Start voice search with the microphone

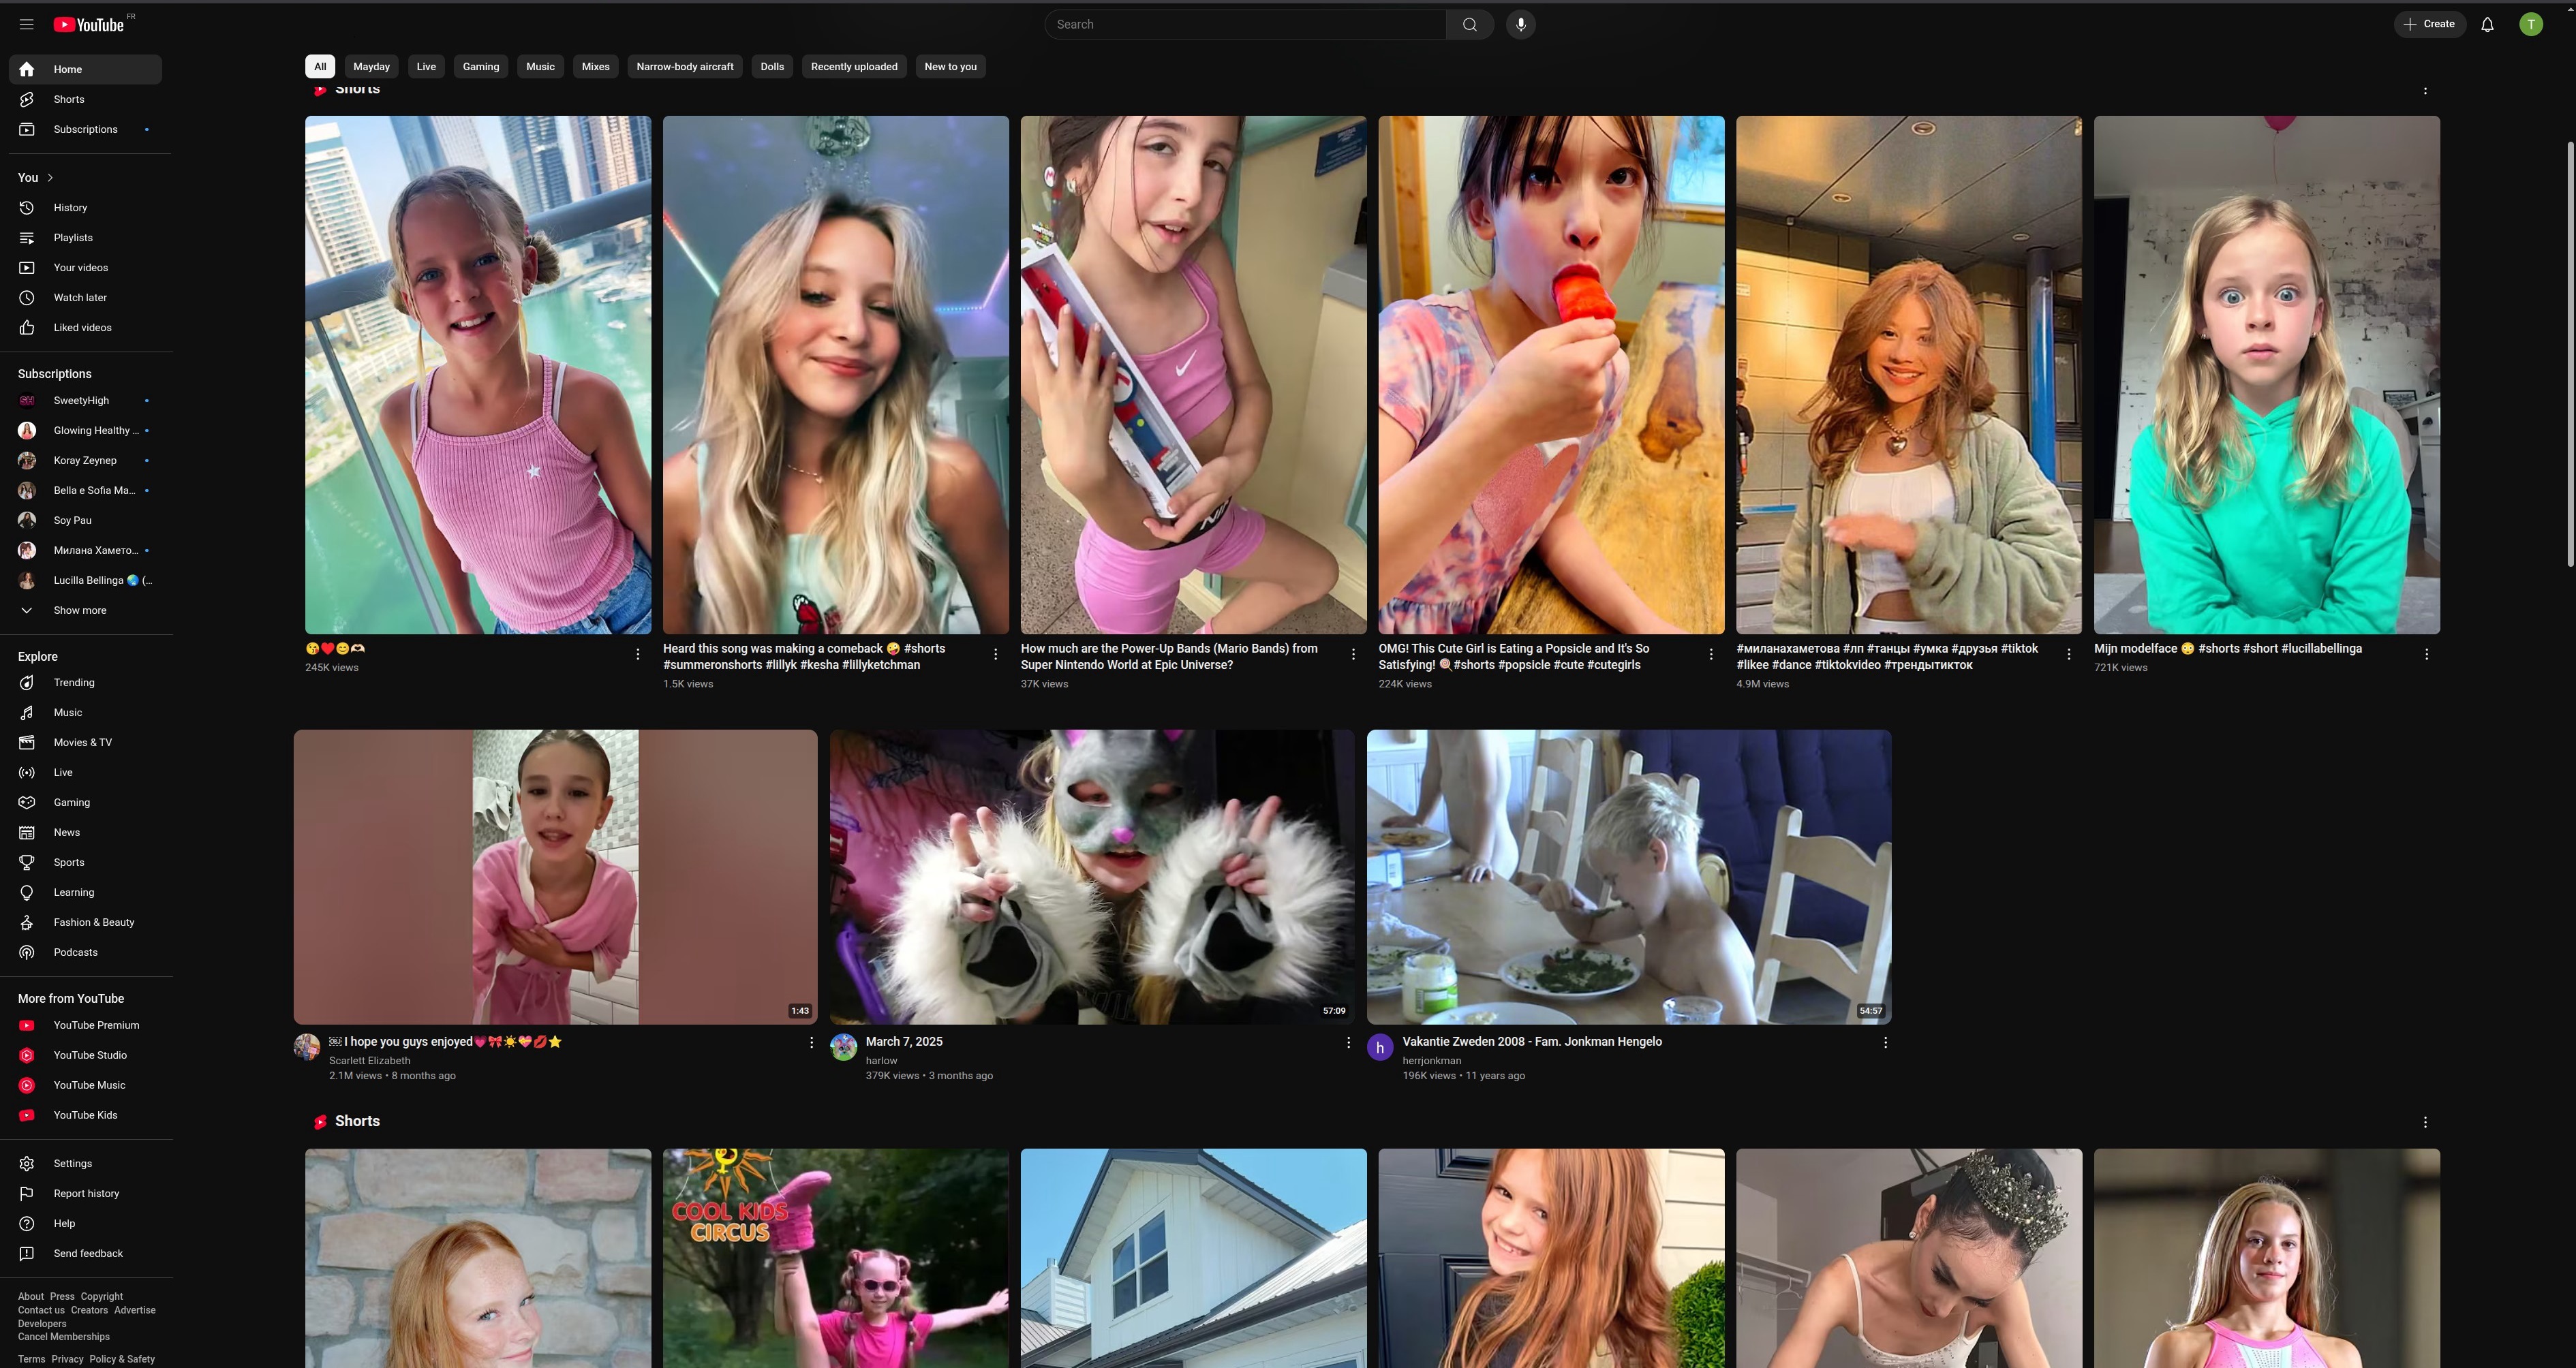[1520, 24]
